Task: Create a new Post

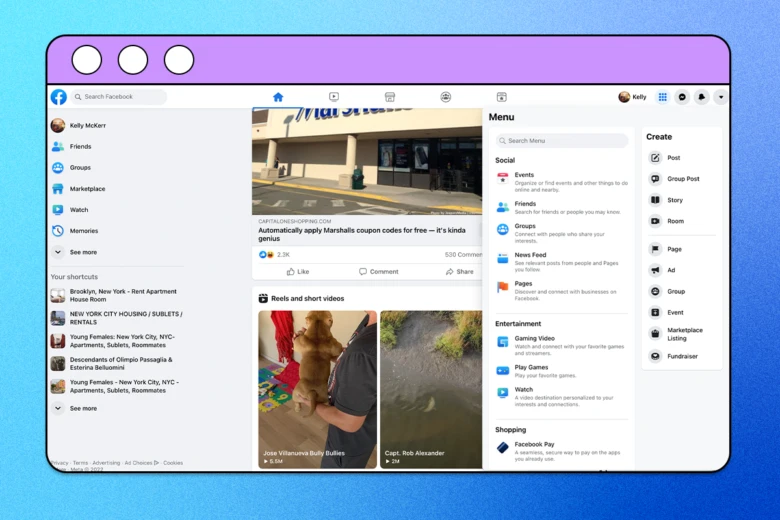Action: point(665,158)
